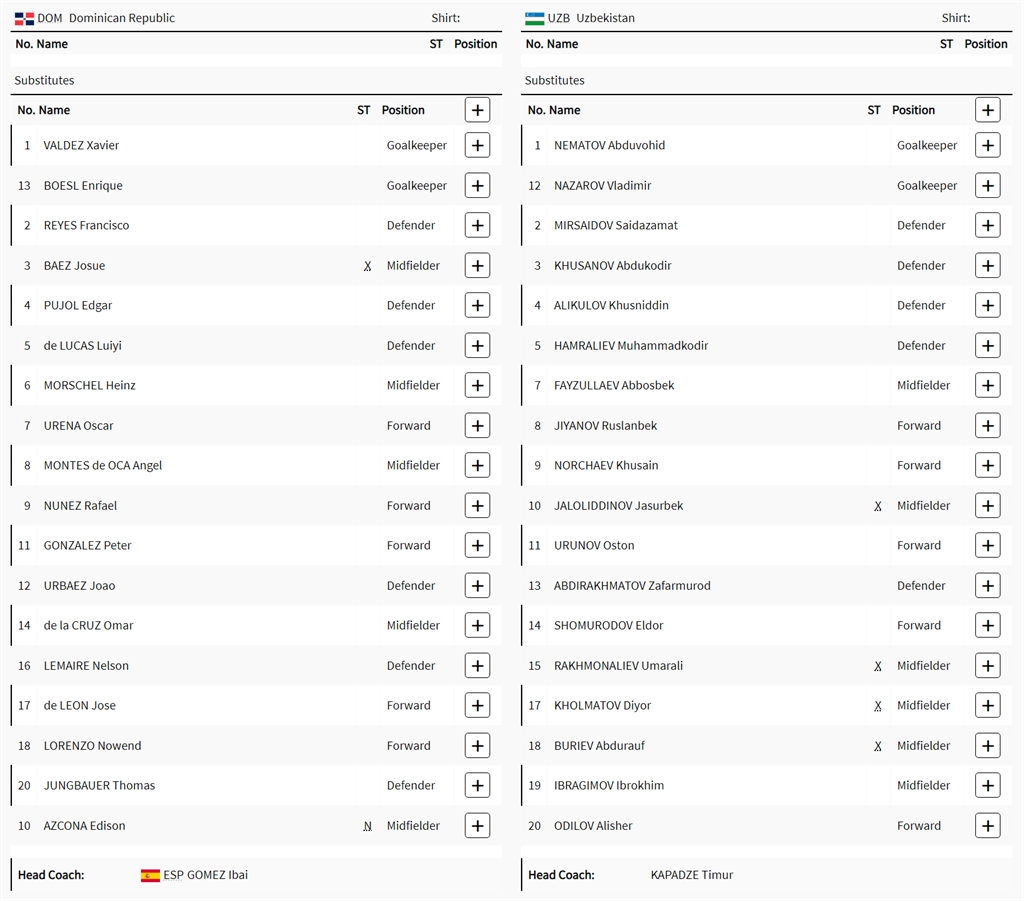Image resolution: width=1024 pixels, height=901 pixels.
Task: Click Uzbekistan substitutes header plus button
Action: tap(987, 110)
